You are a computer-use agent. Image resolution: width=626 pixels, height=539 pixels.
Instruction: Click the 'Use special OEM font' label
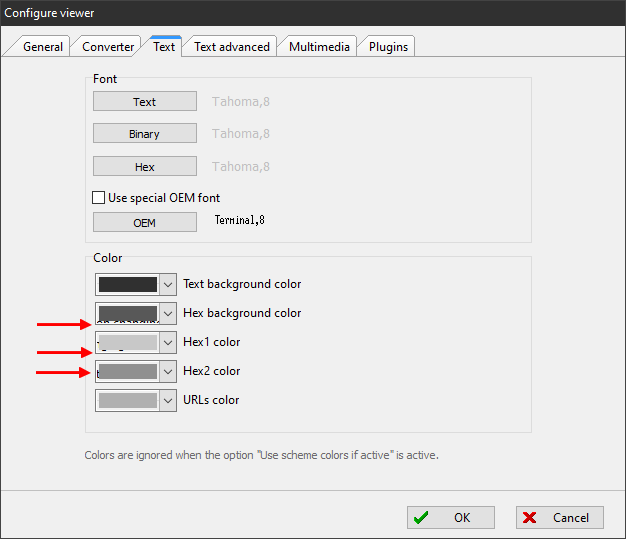pos(164,198)
